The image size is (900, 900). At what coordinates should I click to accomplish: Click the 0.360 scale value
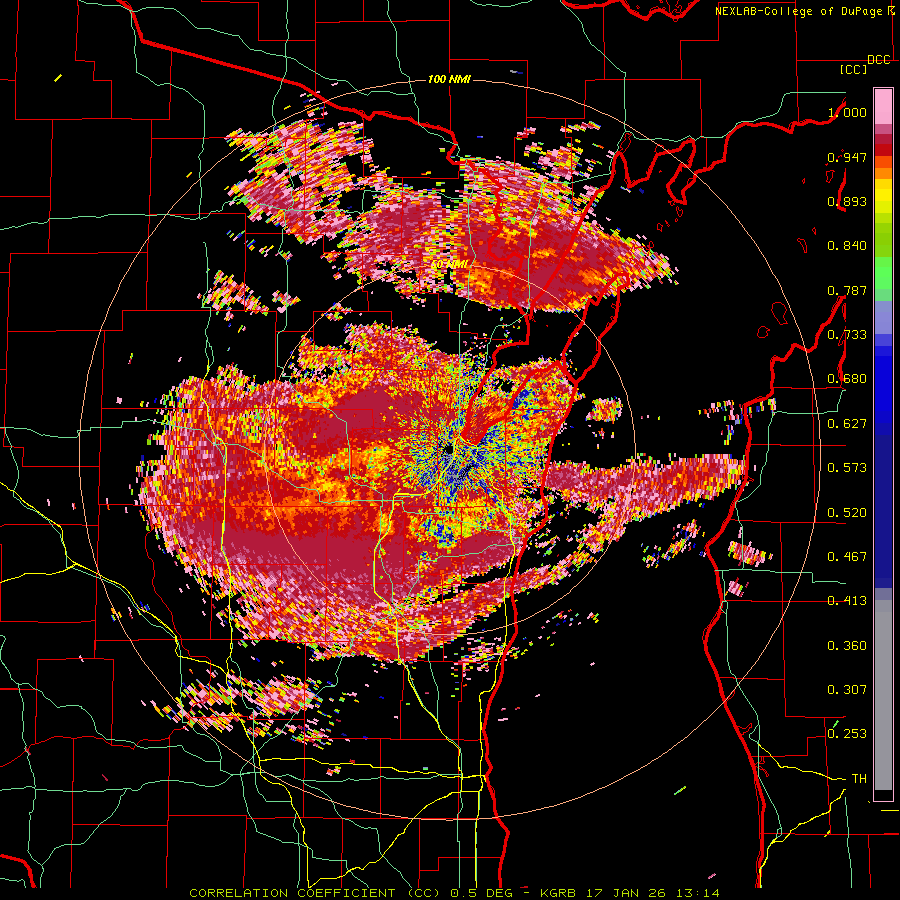(x=847, y=646)
